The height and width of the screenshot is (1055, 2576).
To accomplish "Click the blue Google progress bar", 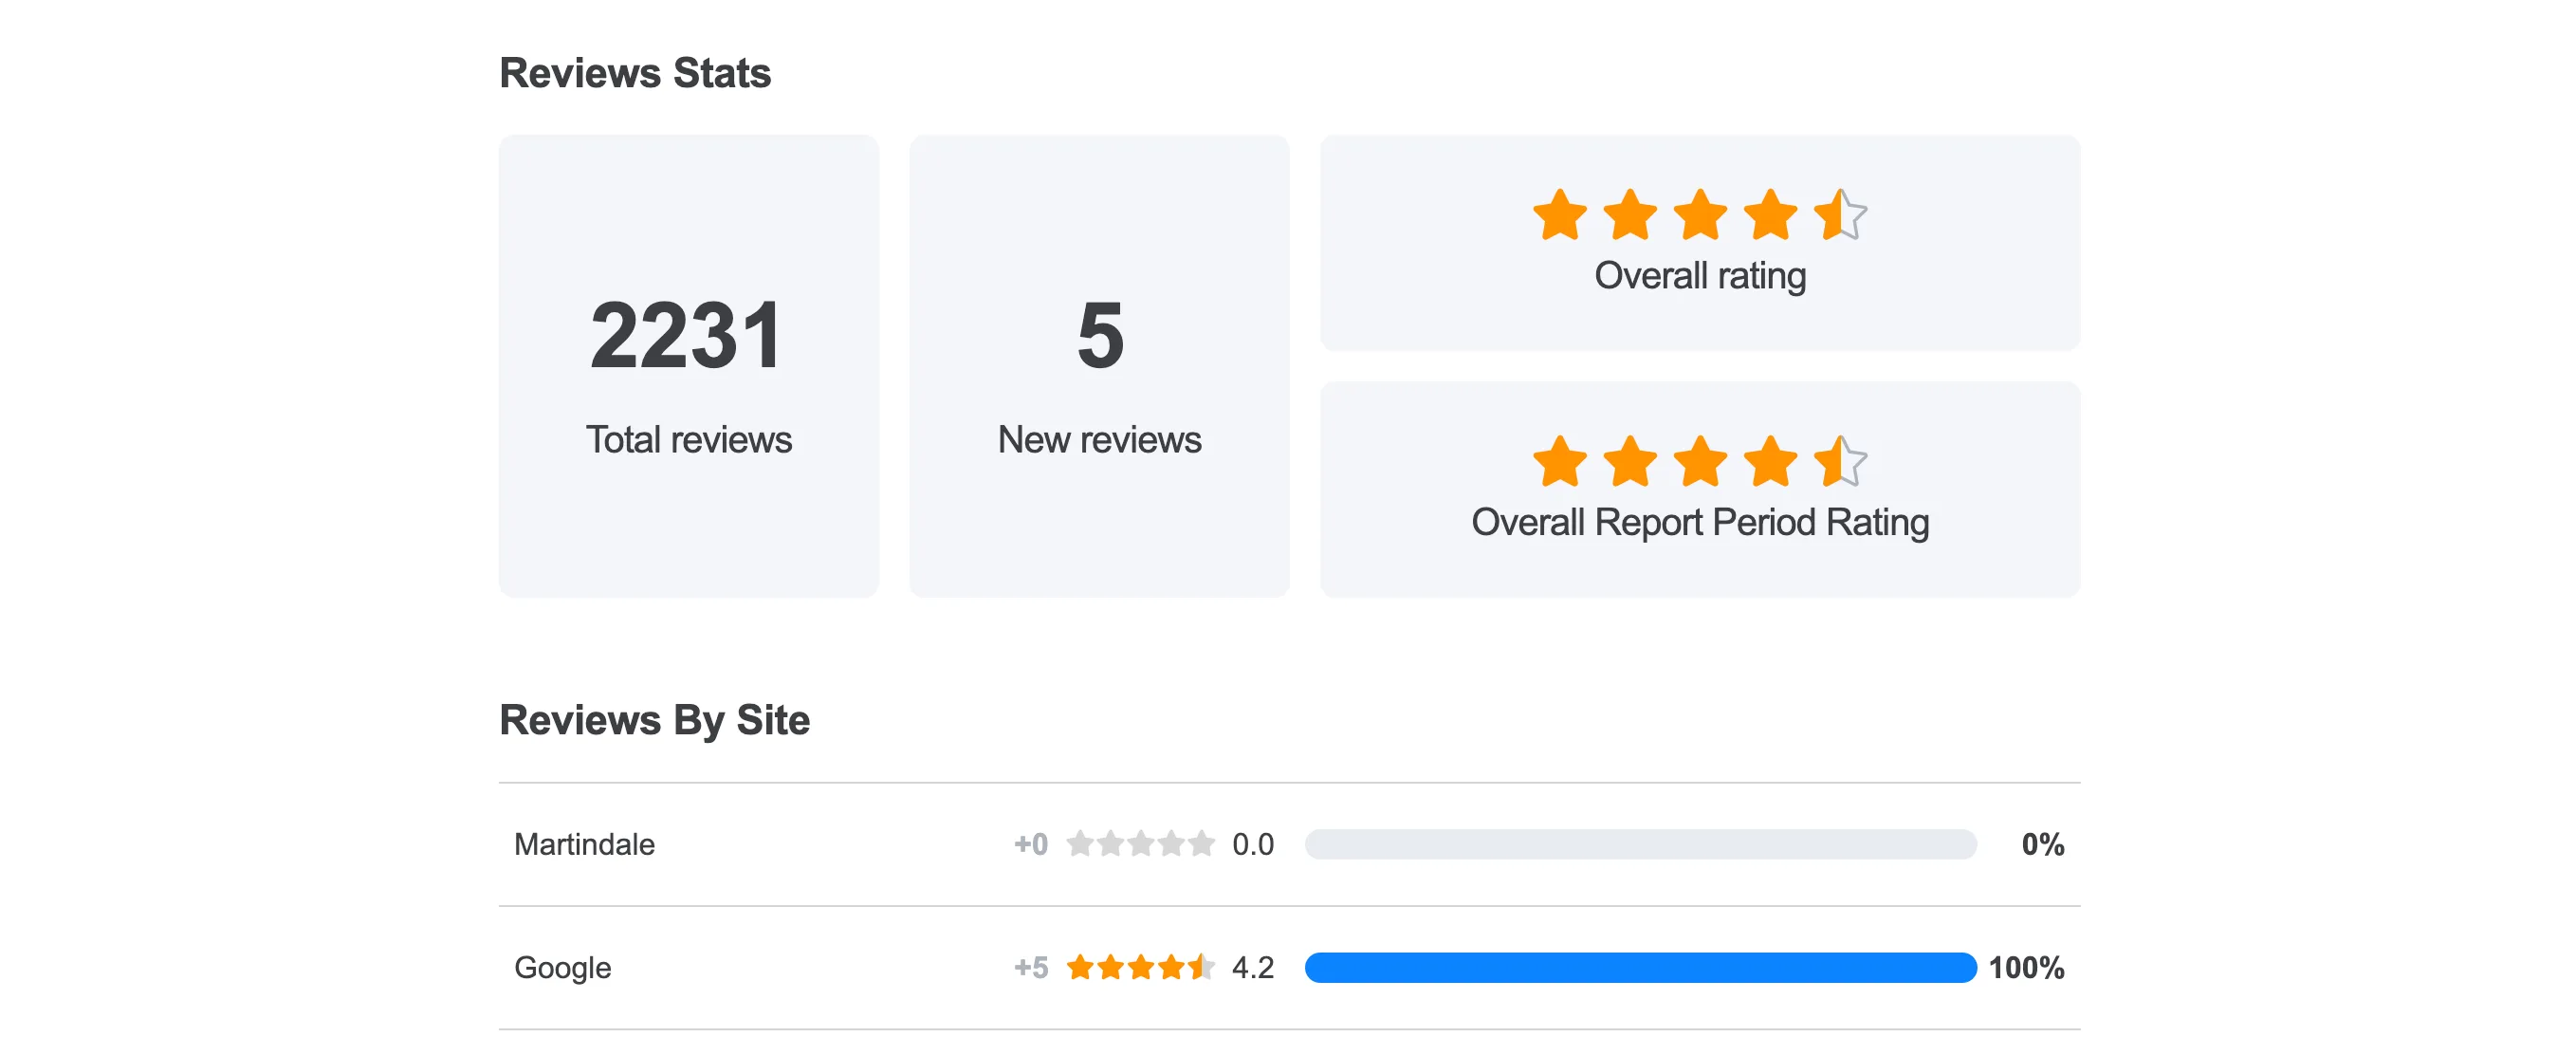I will (1640, 967).
